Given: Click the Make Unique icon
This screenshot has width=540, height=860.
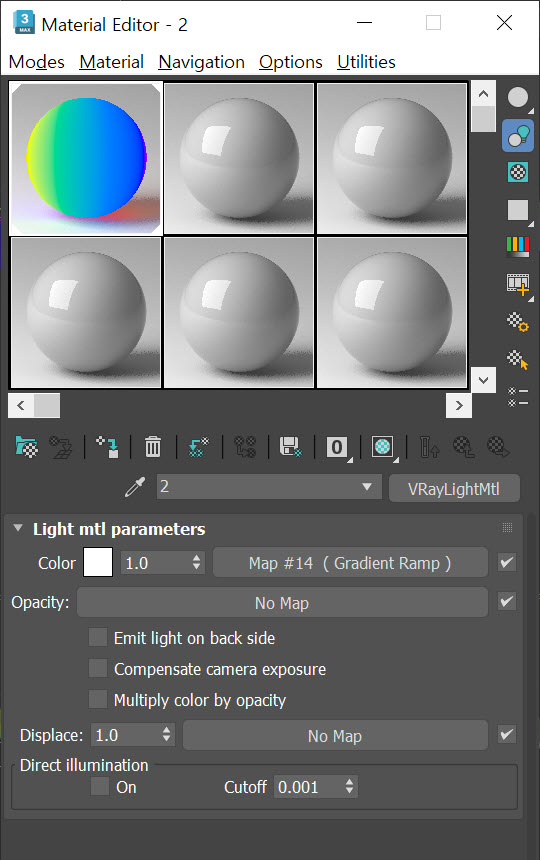Looking at the screenshot, I should [x=245, y=447].
